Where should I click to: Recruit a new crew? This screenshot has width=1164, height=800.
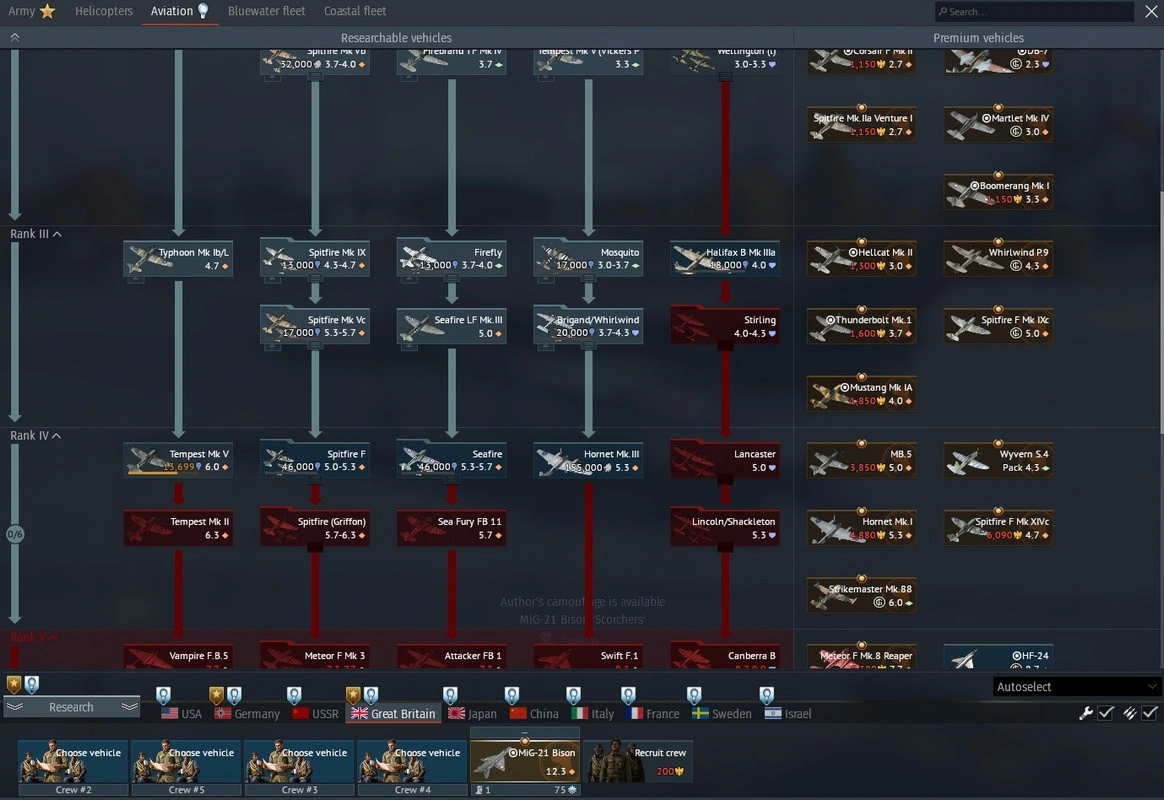click(638, 762)
